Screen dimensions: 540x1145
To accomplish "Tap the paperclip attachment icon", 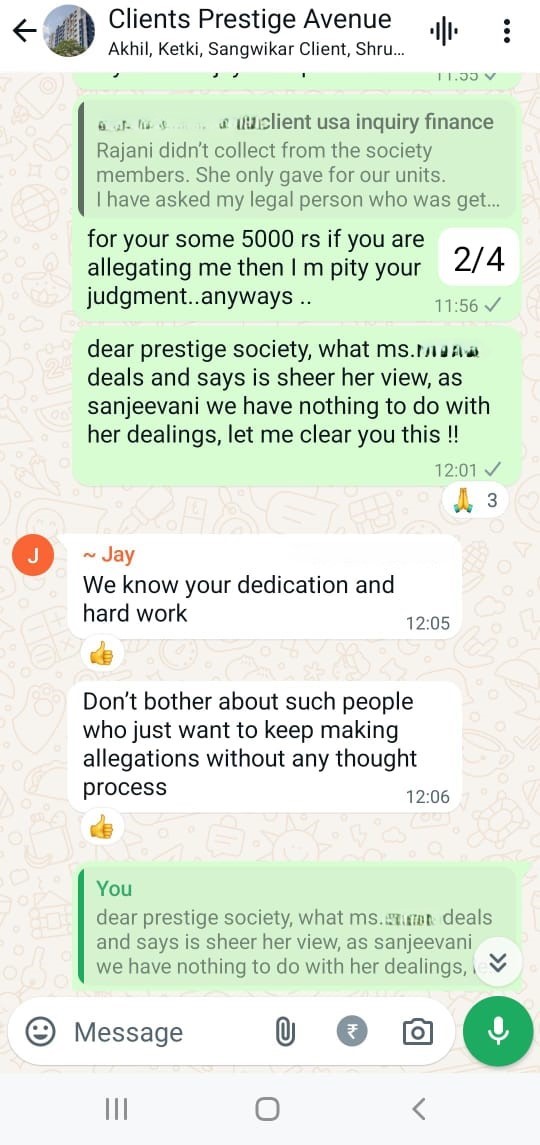I will click(x=284, y=1033).
